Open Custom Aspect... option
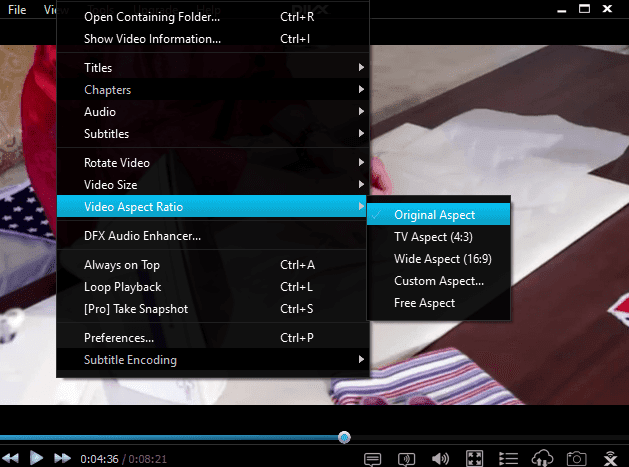 coord(438,280)
